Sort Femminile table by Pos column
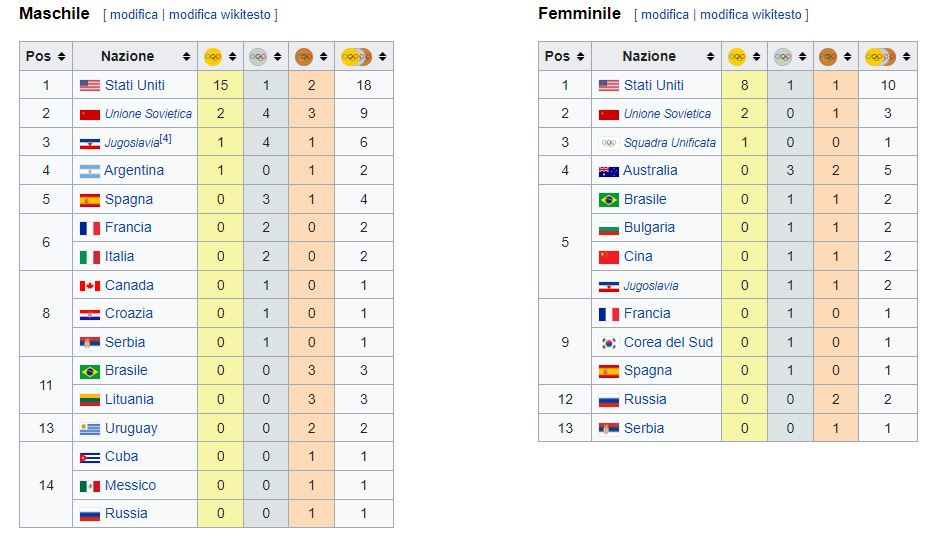928x545 pixels. point(580,57)
